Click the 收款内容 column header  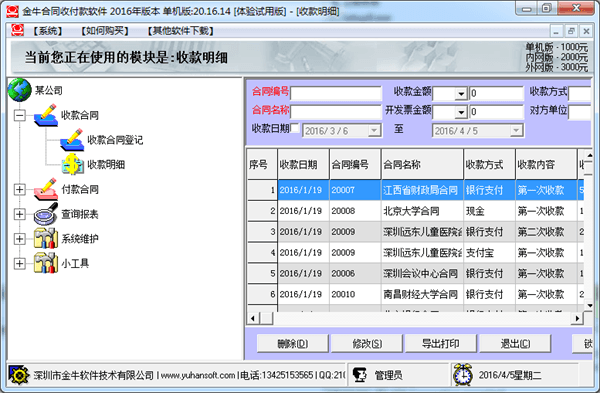546,165
